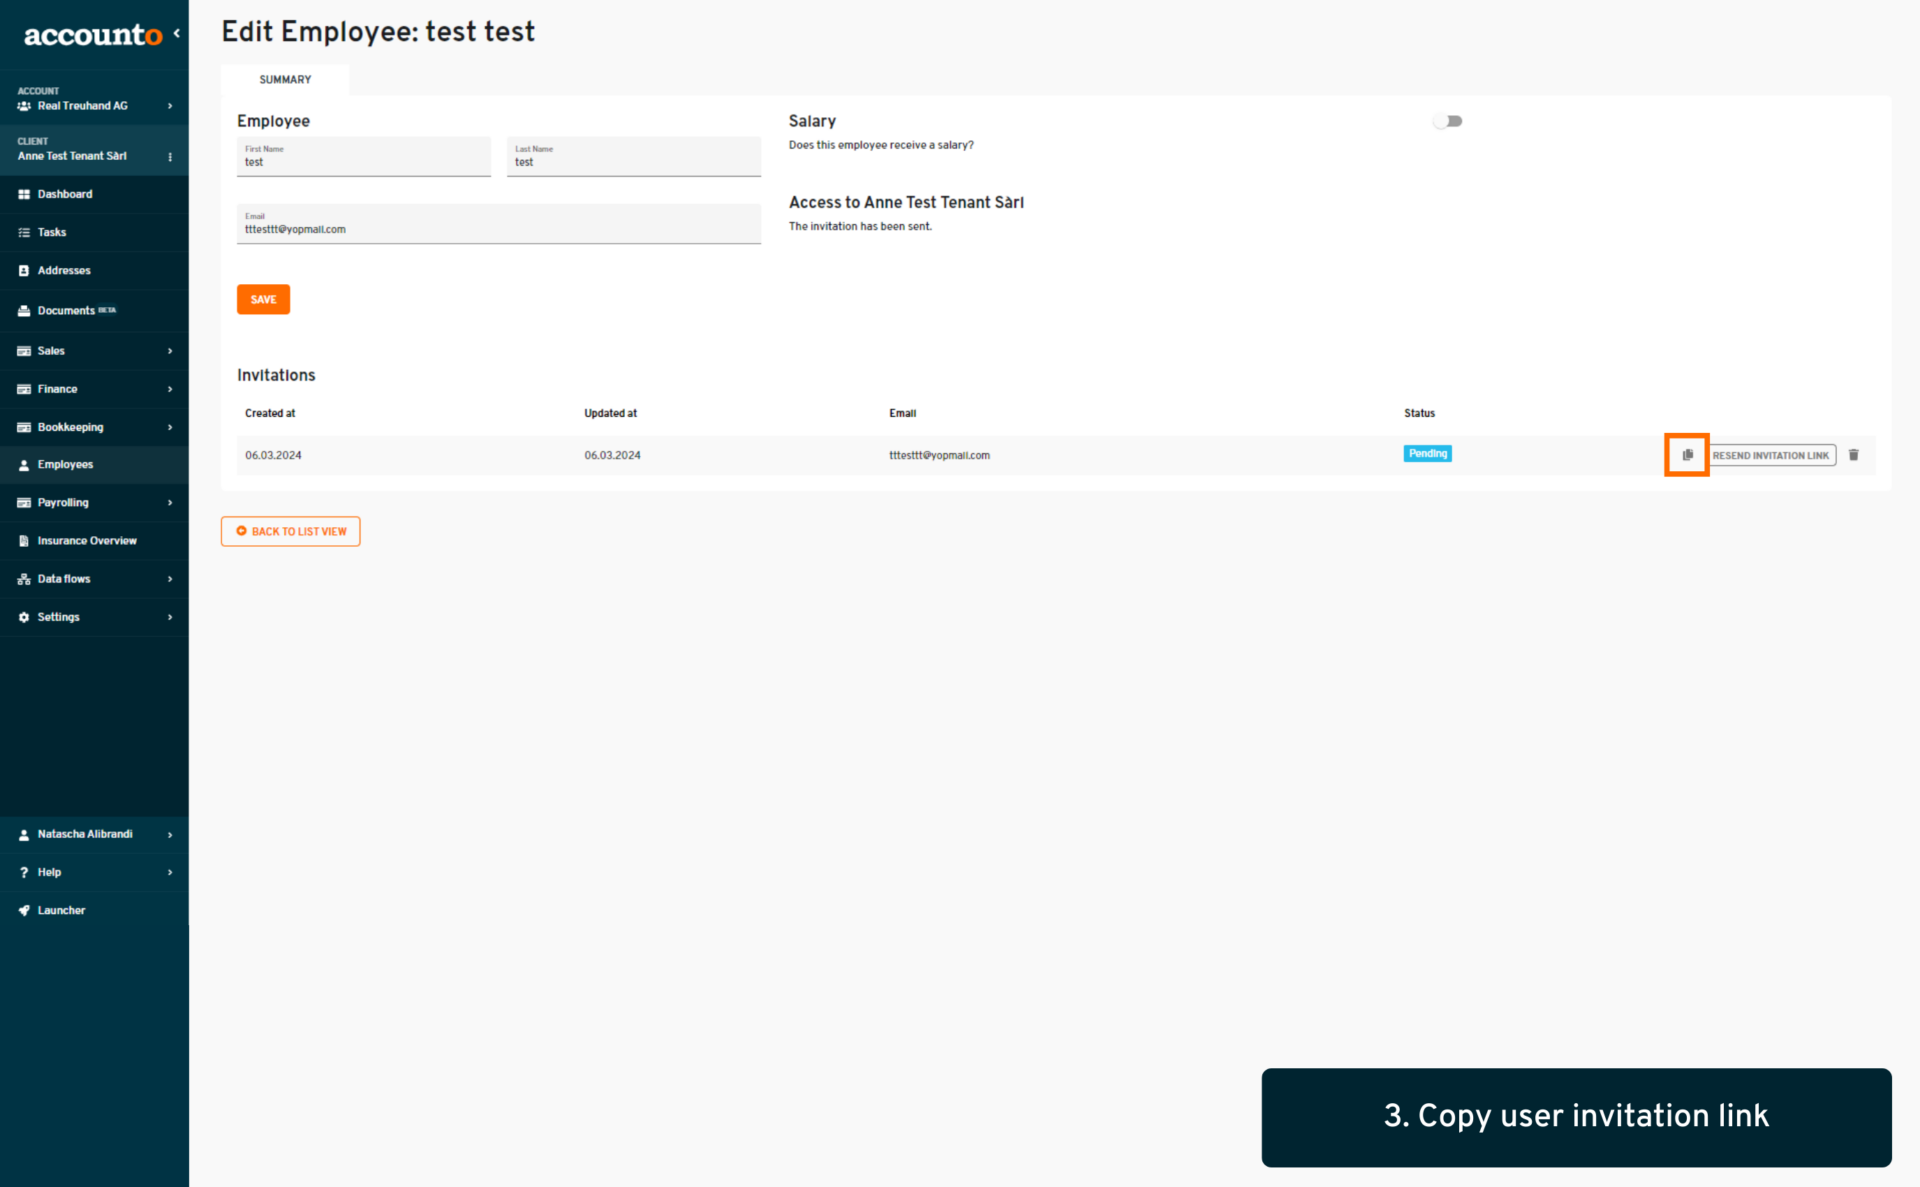Screen dimensions: 1920x1187
Task: Go back to list view
Action: [x=290, y=532]
